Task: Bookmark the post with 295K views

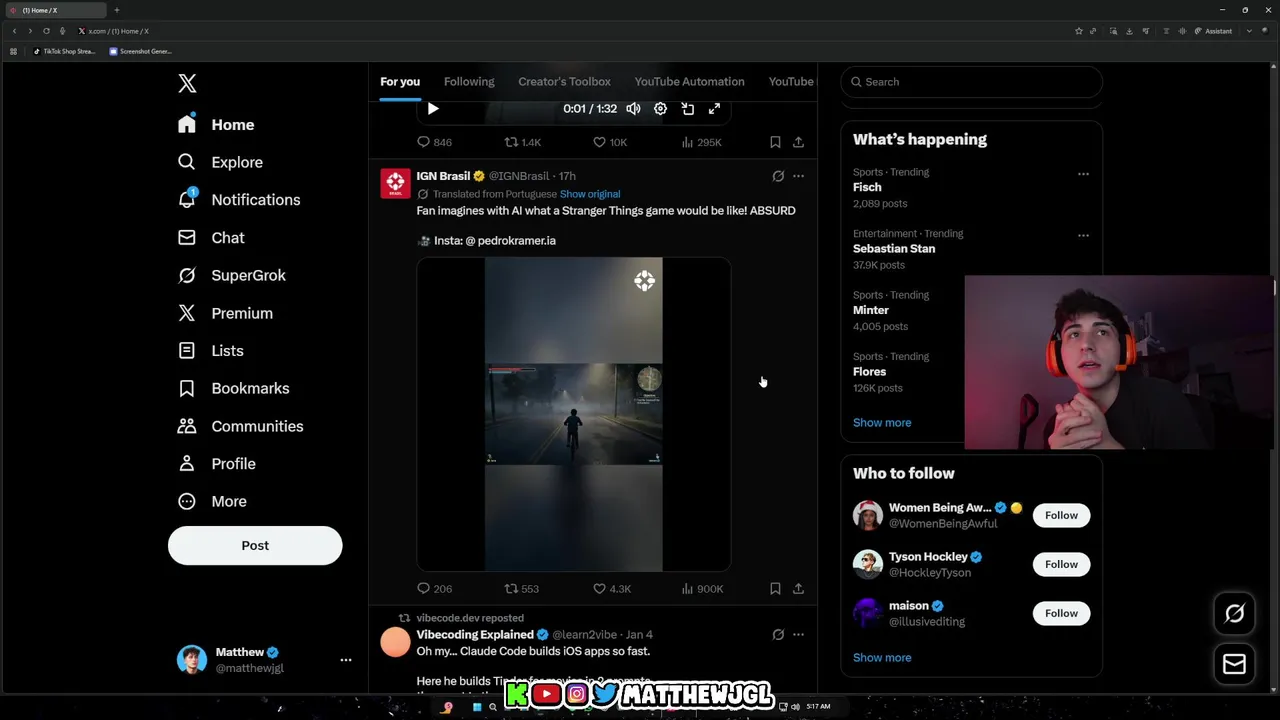Action: click(x=775, y=142)
